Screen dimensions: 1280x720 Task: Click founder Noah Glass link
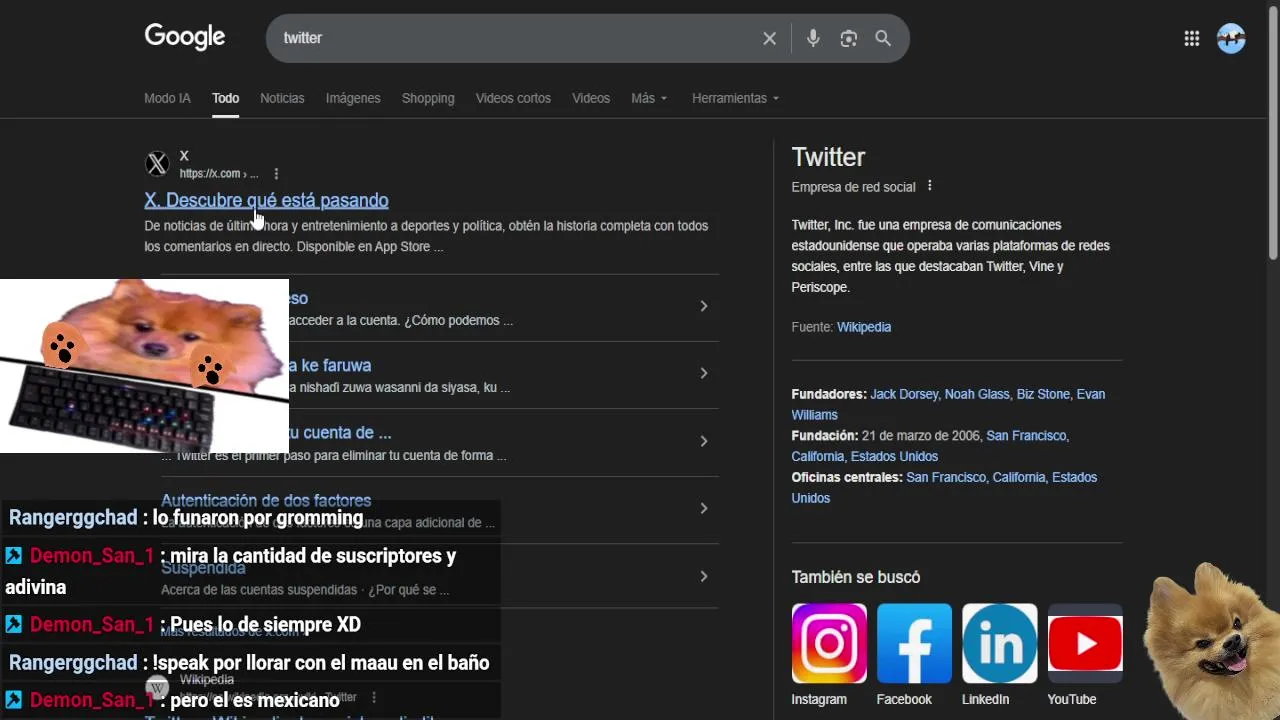coord(977,394)
